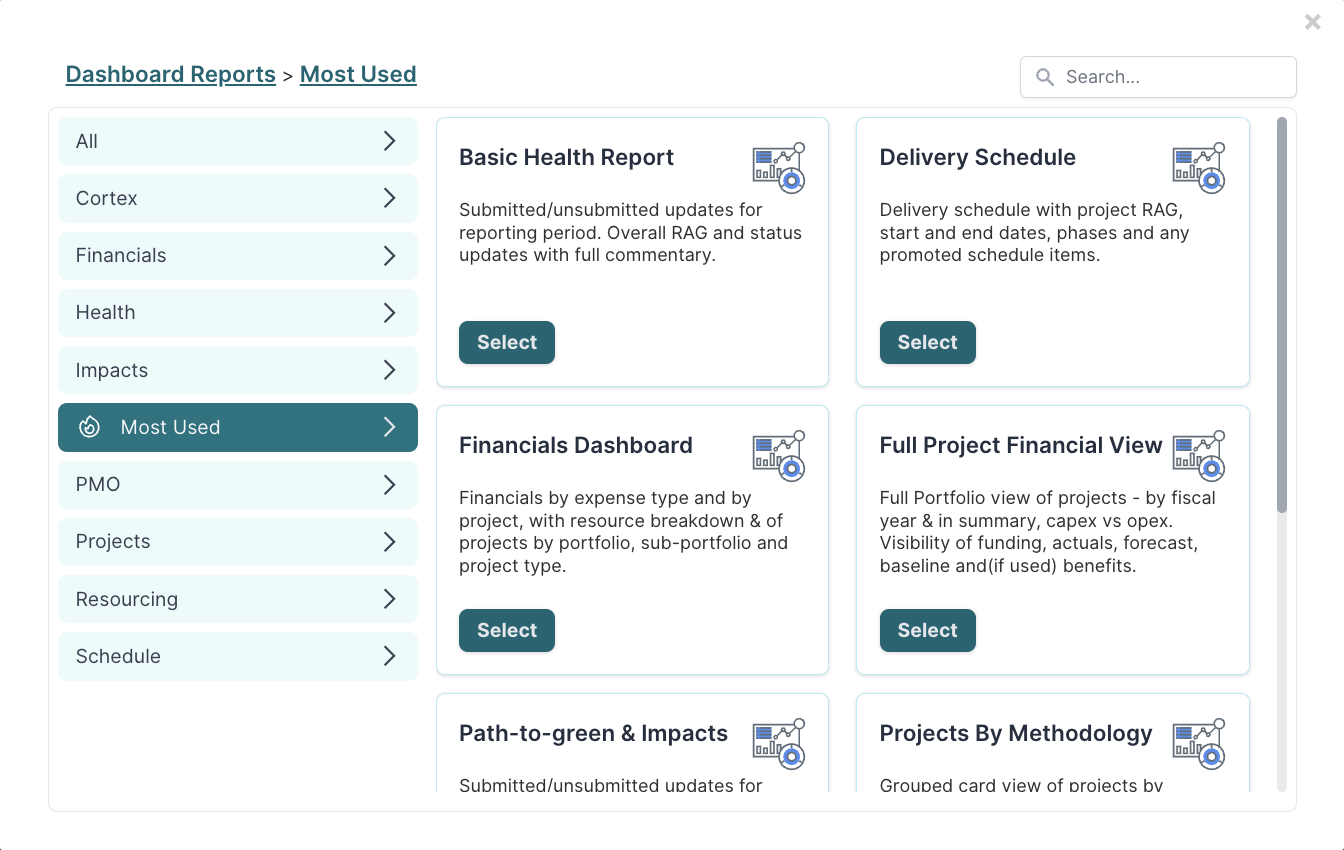Image resolution: width=1344 pixels, height=850 pixels.
Task: Click the flame icon beside Most Used
Action: (89, 427)
